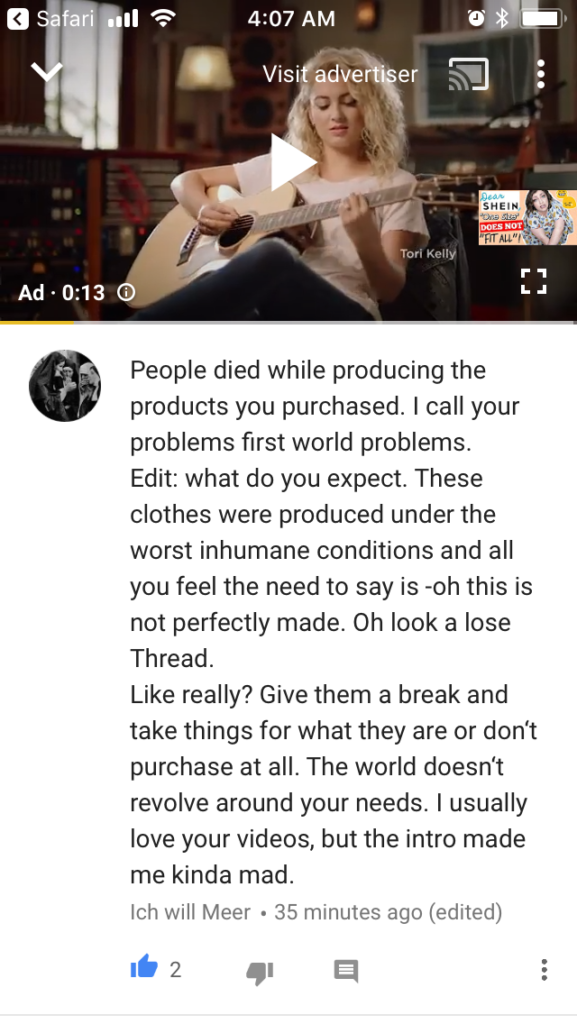Click the ad info circle icon
The image size is (577, 1024).
click(125, 292)
